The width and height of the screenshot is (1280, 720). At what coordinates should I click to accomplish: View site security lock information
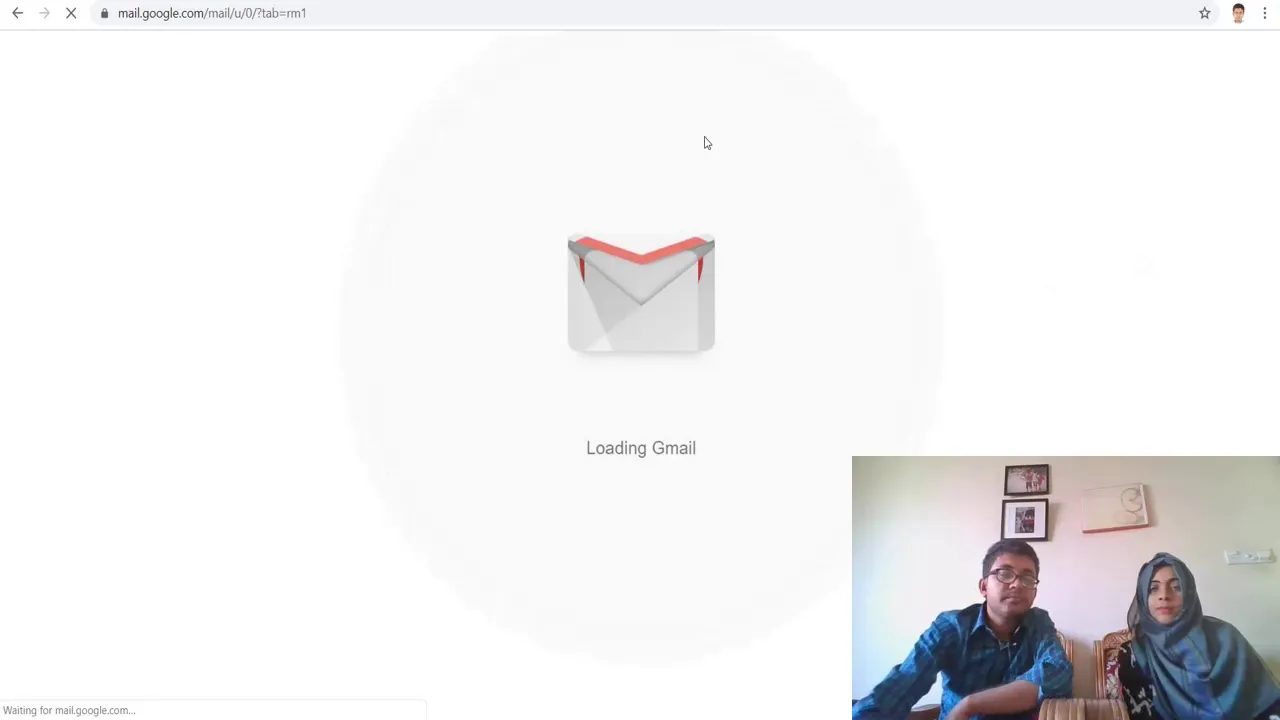pyautogui.click(x=104, y=13)
